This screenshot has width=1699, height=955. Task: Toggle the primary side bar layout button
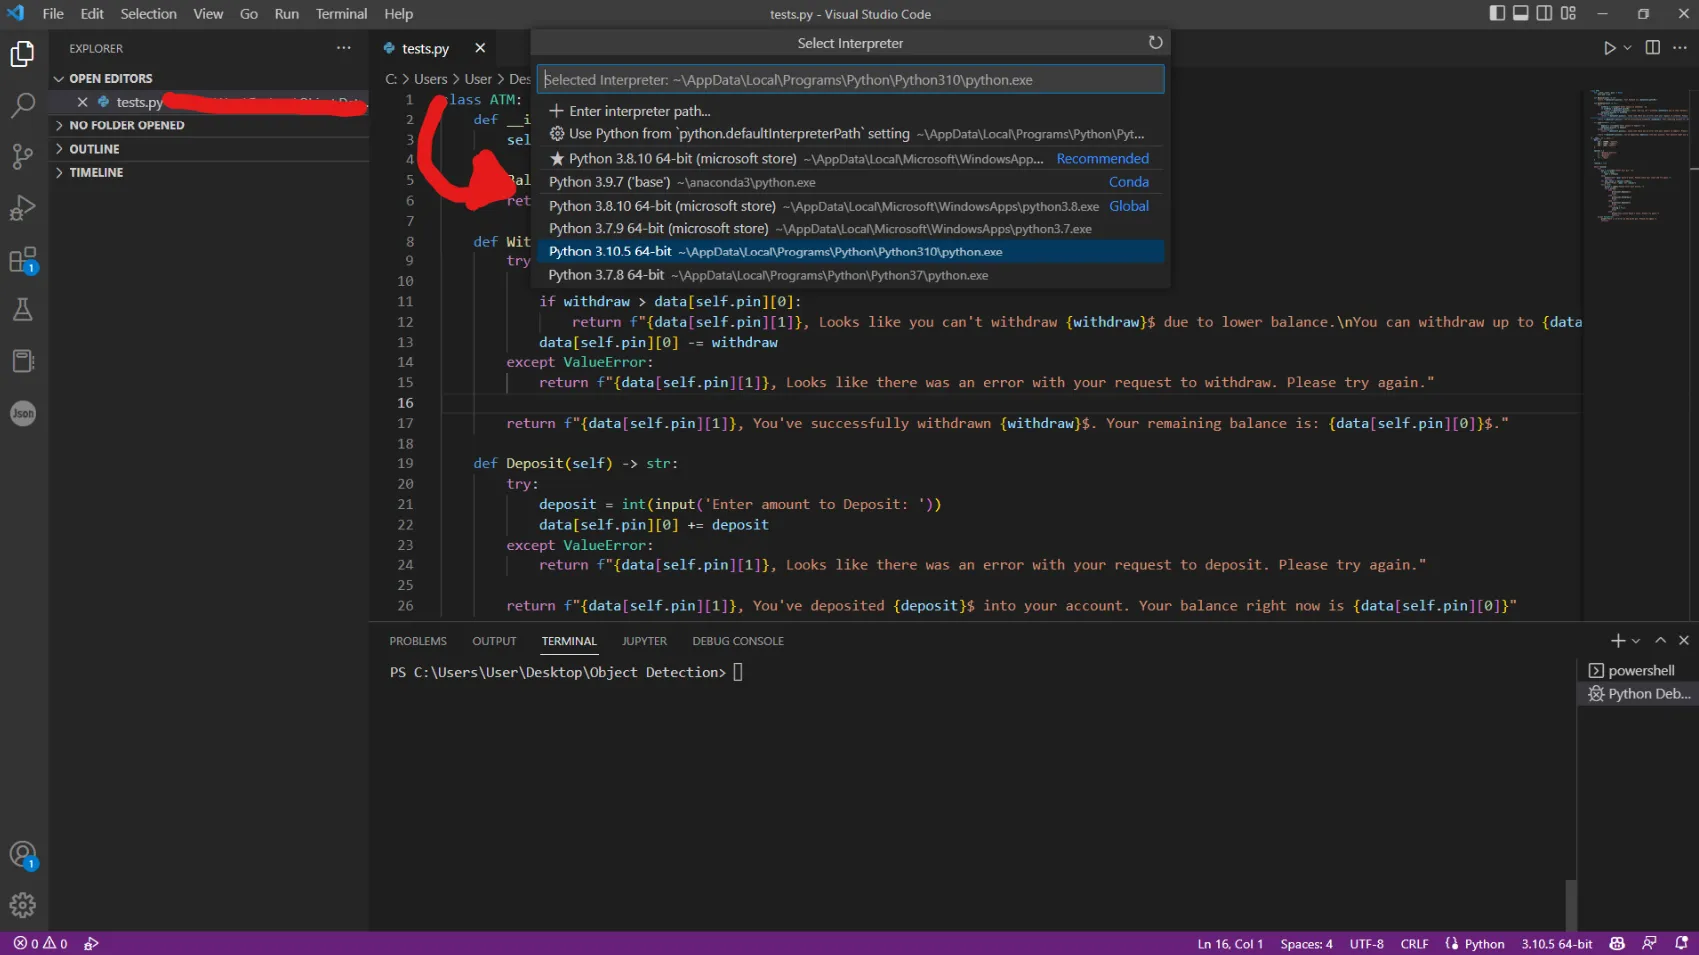[x=1497, y=14]
